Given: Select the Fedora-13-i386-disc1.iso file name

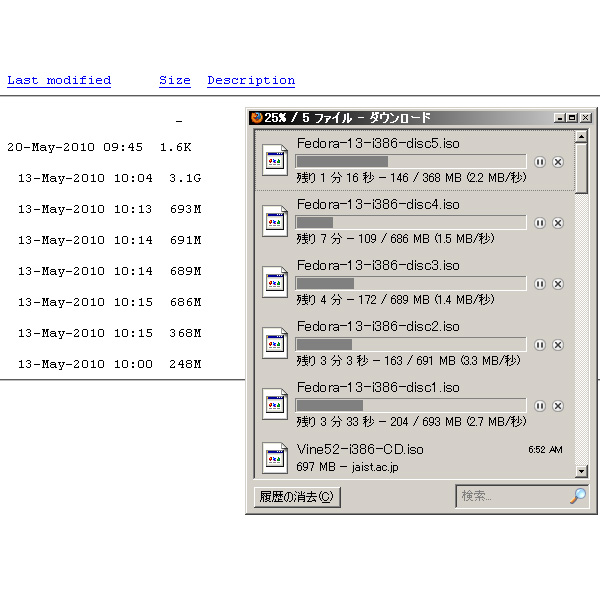Looking at the screenshot, I should coord(378,387).
